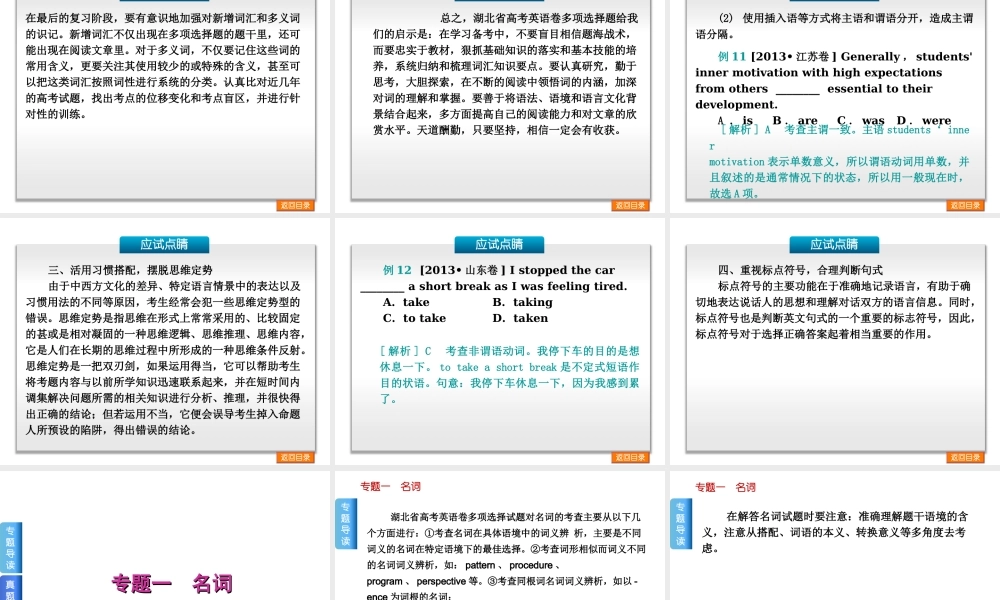Click 返回目录 on the 例 12 山东卷 slide

point(630,457)
